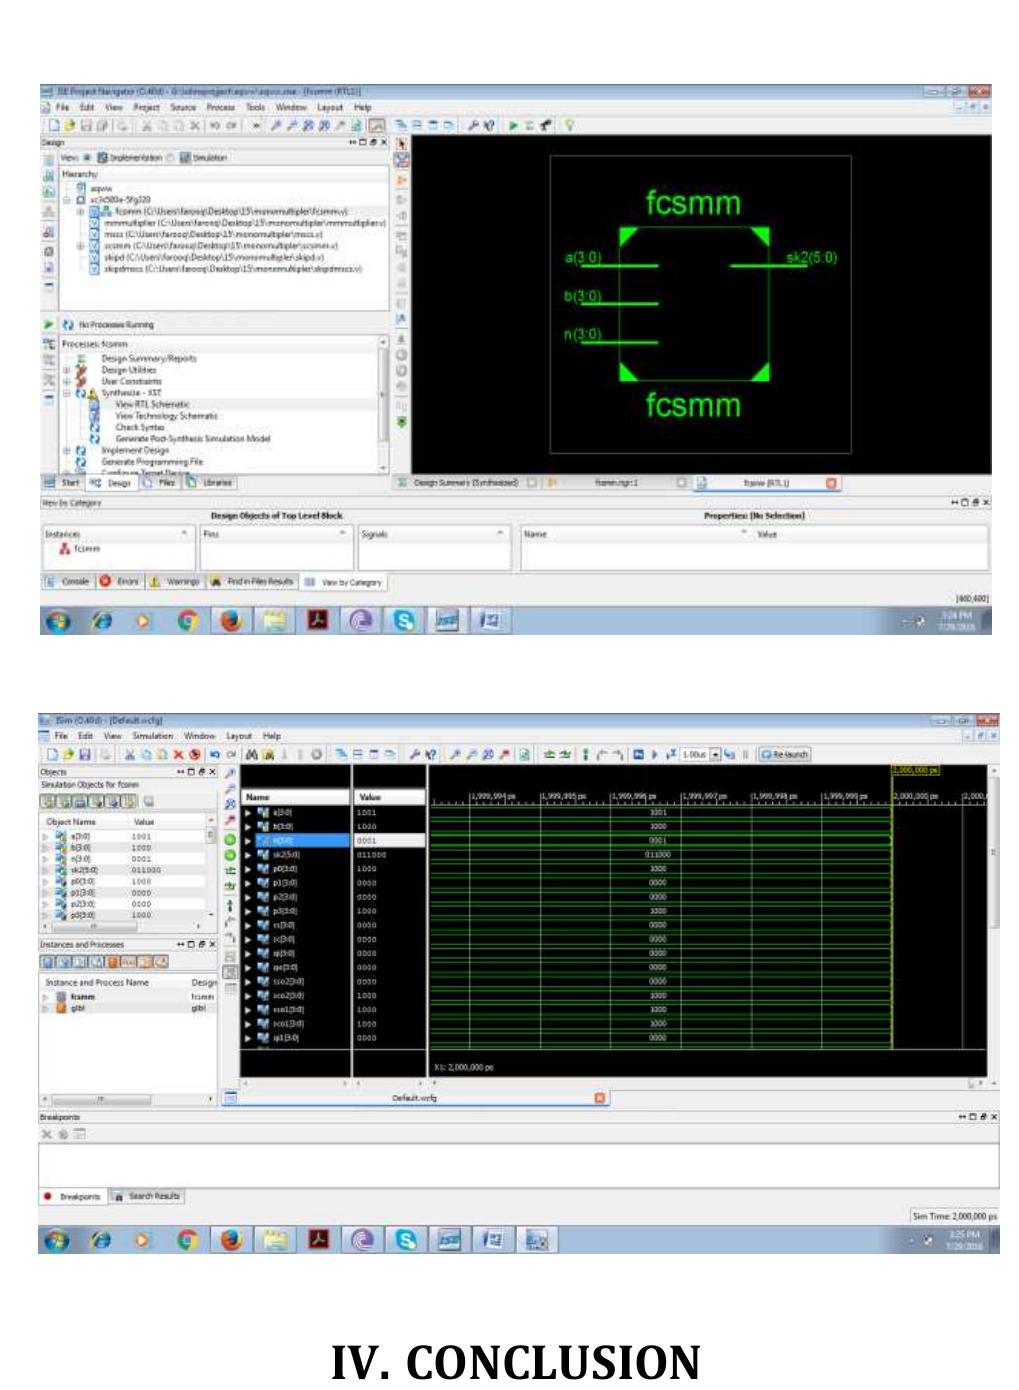Expand fcsmm module in Hierarchy tree
Viewport: 1019px width, 1390px height.
pyautogui.click(x=81, y=212)
